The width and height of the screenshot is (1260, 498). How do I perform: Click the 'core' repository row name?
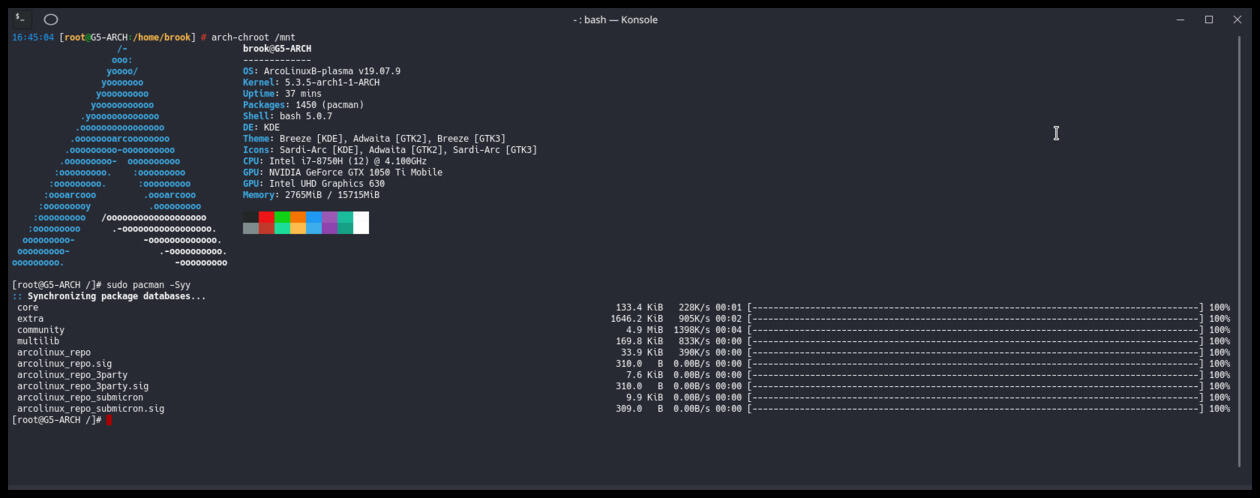[x=28, y=307]
